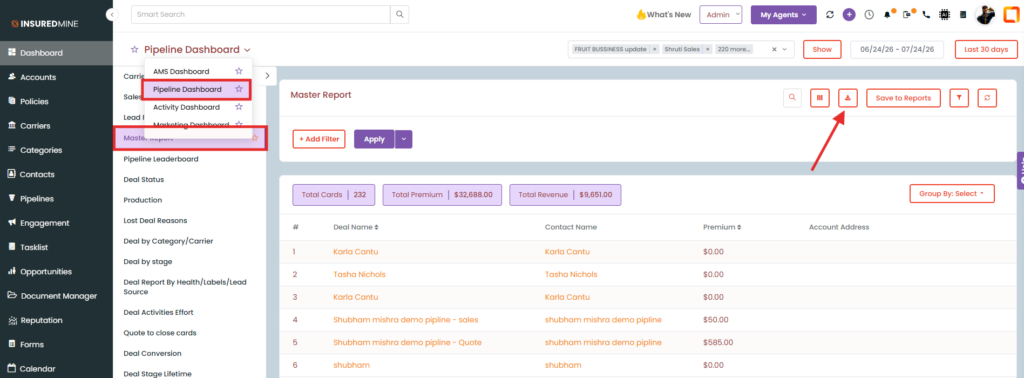Viewport: 1024px width, 378px height.
Task: Toggle the star beside Pipeline Dashboard title
Action: click(x=135, y=50)
